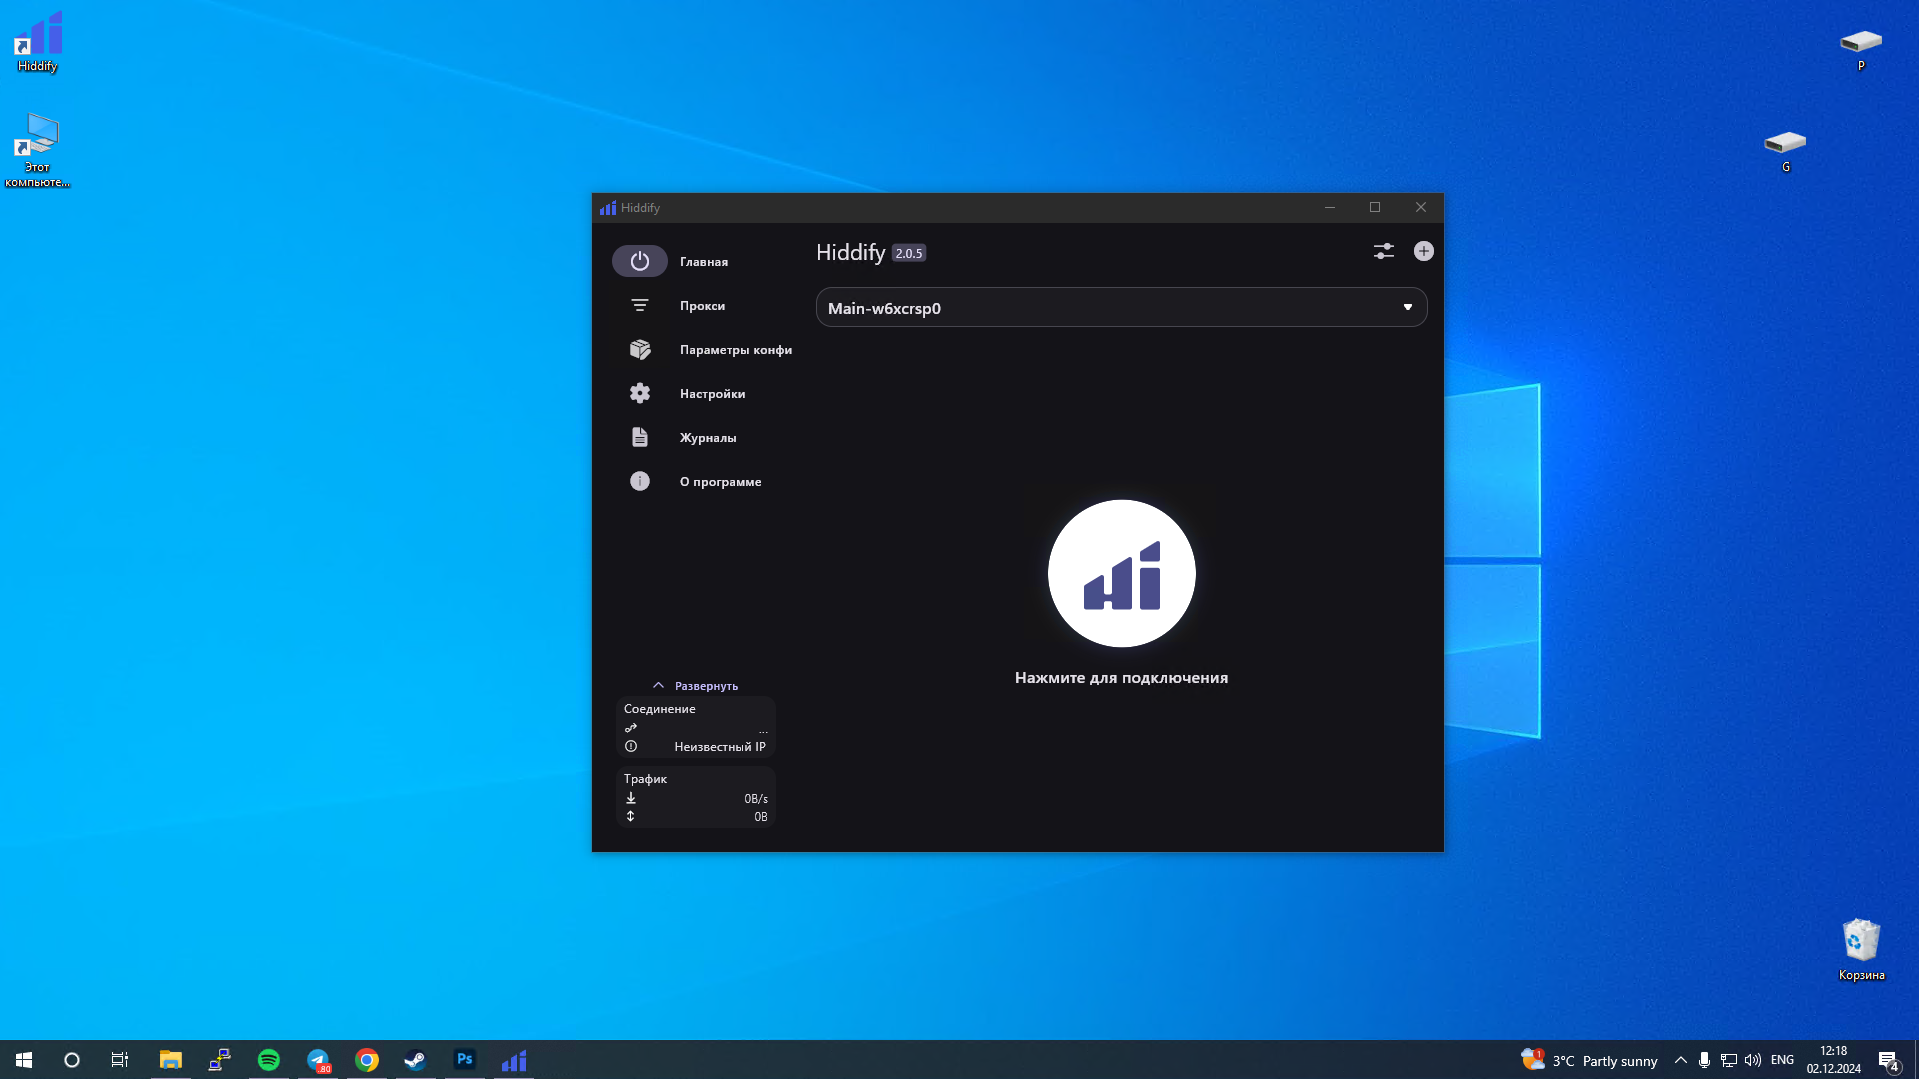The width and height of the screenshot is (1919, 1079).
Task: Open the volume tray icon
Action: 1752,1060
